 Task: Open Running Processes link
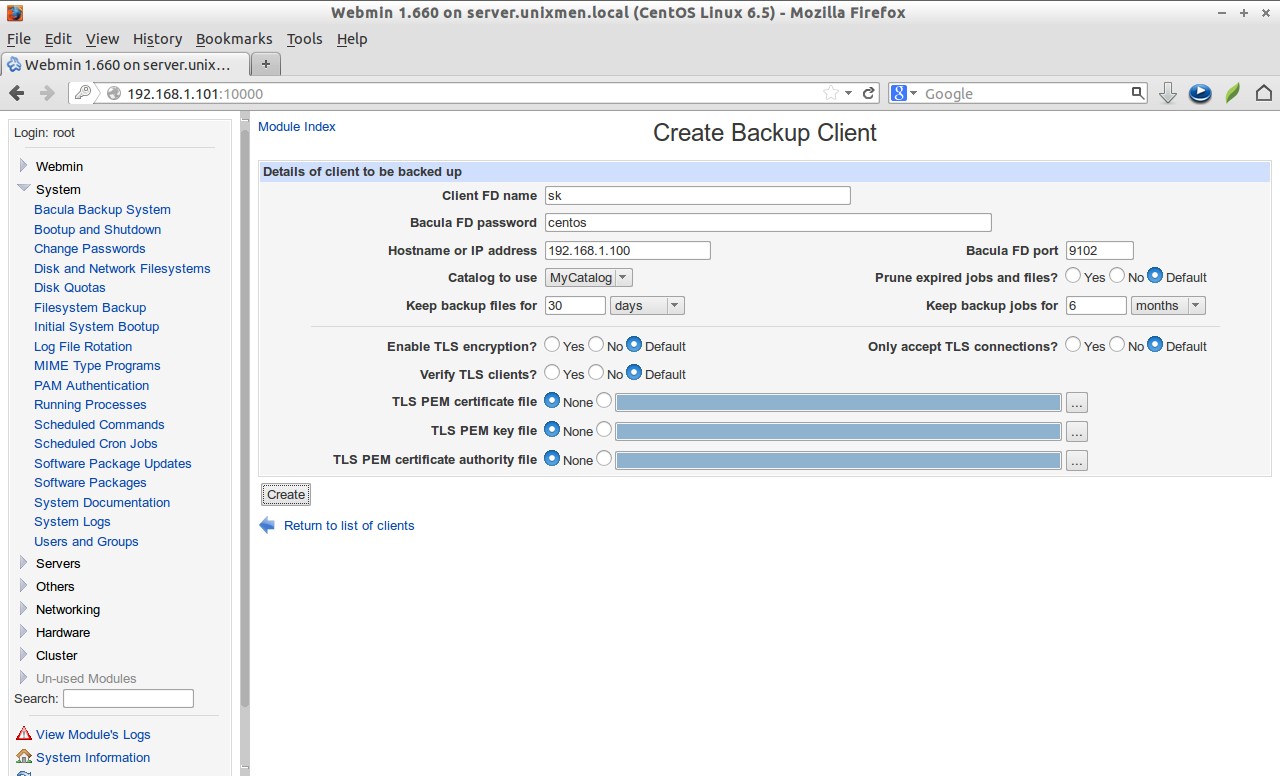[90, 405]
